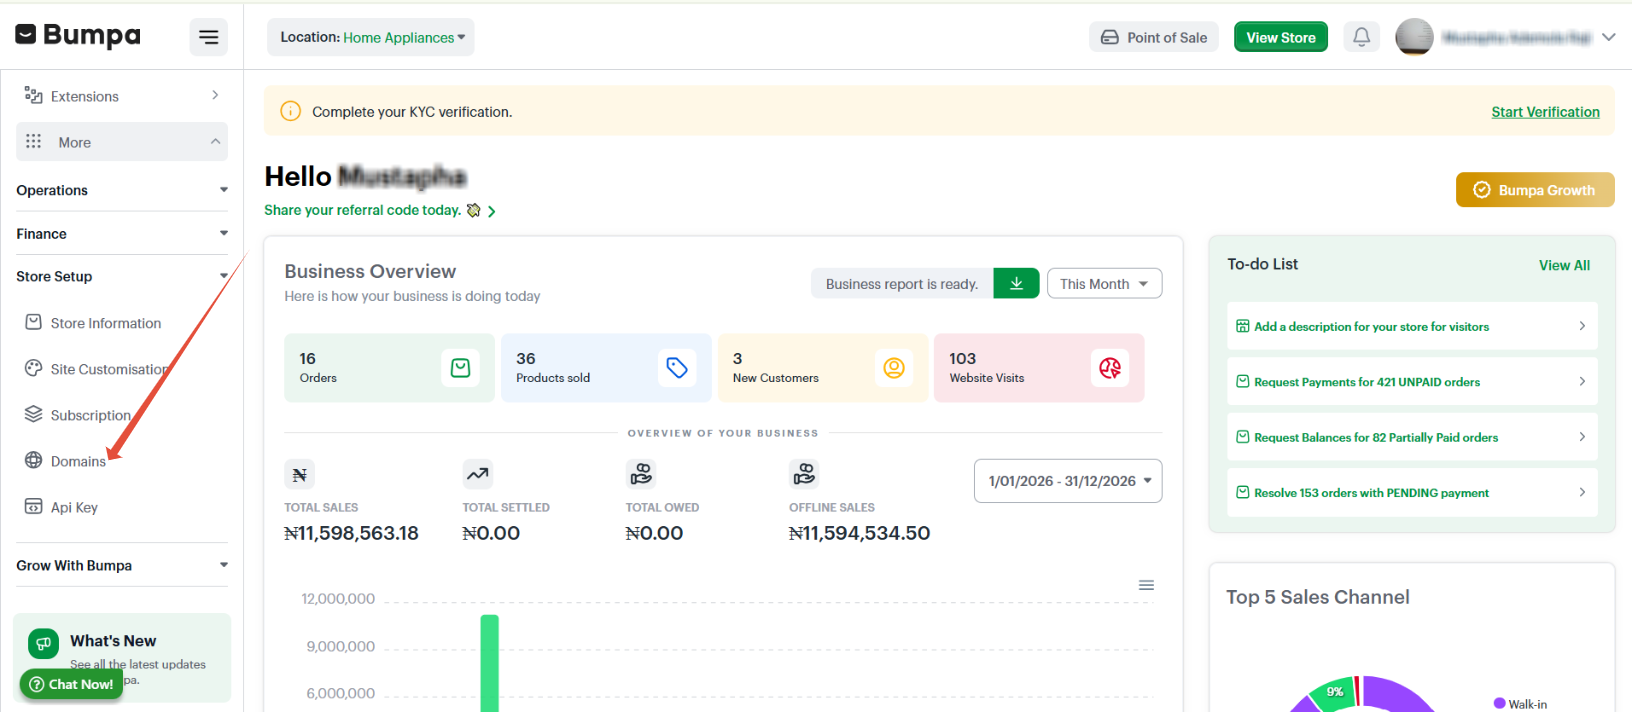Screen dimensions: 1632x712
Task: Open the This Month period dropdown
Action: 1104,284
